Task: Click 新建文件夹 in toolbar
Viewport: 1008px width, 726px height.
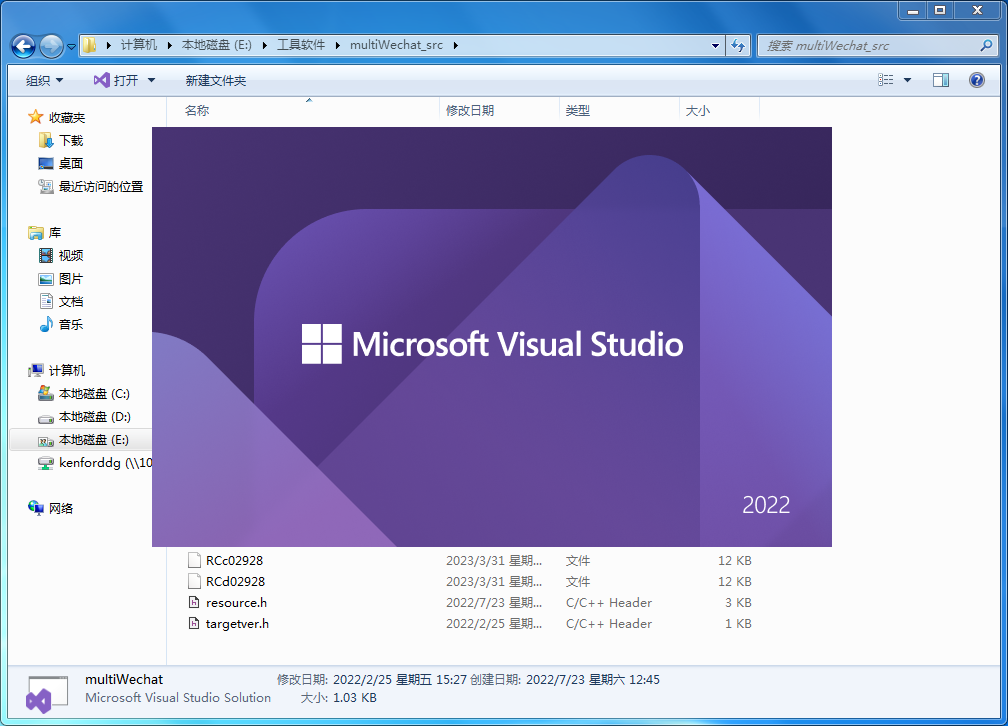Action: coord(215,80)
